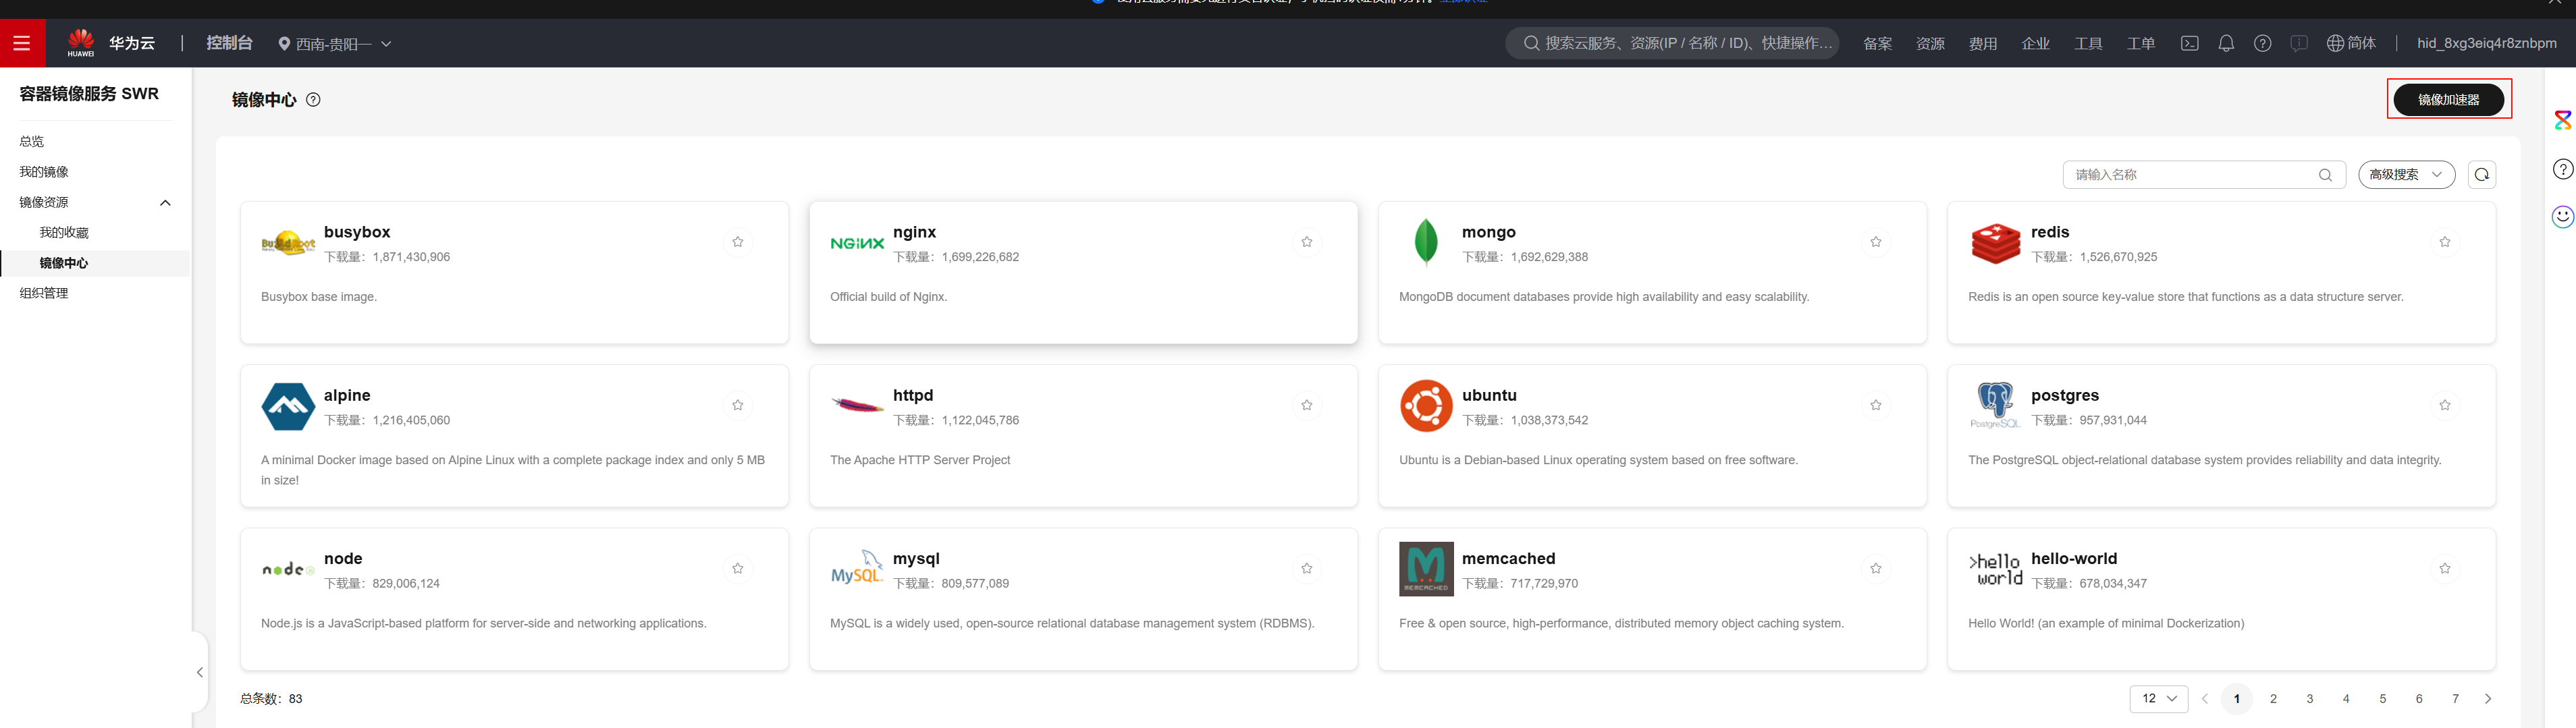Open the CloudShell terminal icon
2576x728 pixels.
[2189, 43]
